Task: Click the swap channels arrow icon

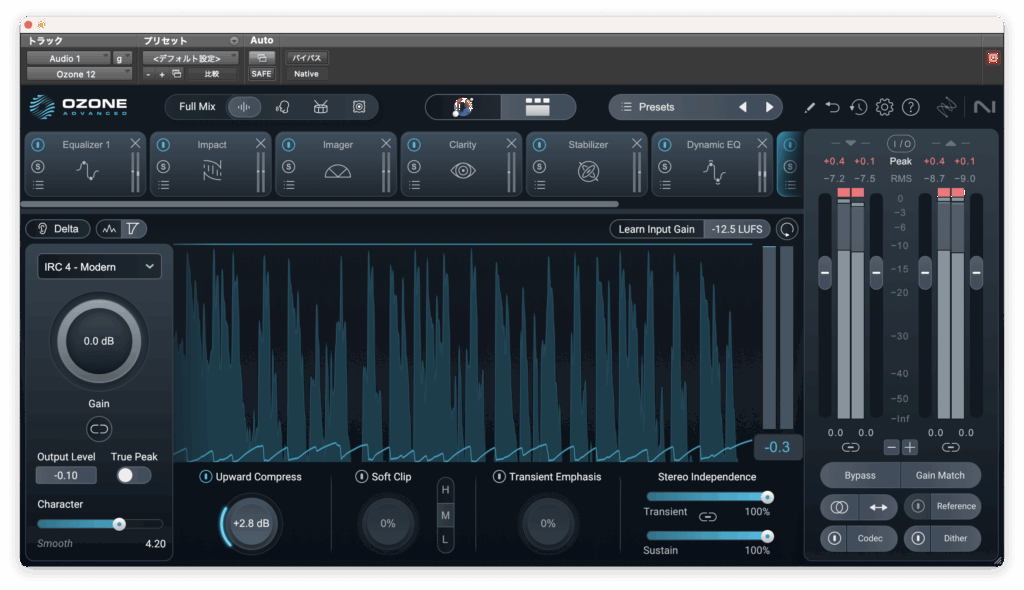Action: (878, 507)
